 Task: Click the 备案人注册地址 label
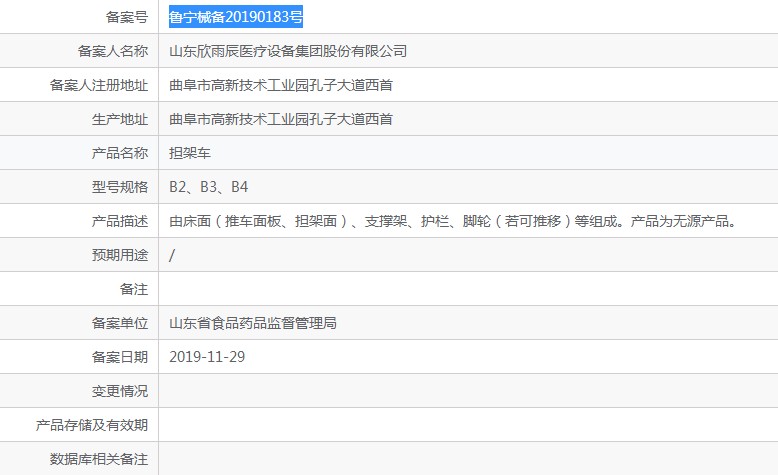(99, 85)
